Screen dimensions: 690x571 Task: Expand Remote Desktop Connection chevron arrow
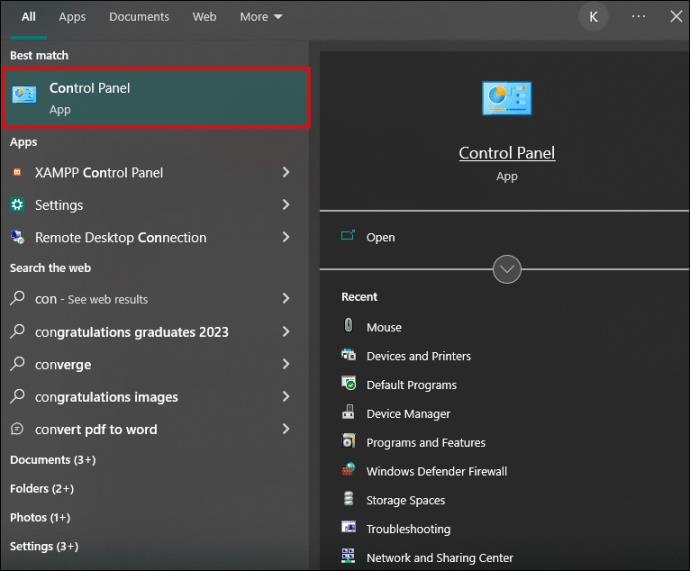[x=286, y=237]
